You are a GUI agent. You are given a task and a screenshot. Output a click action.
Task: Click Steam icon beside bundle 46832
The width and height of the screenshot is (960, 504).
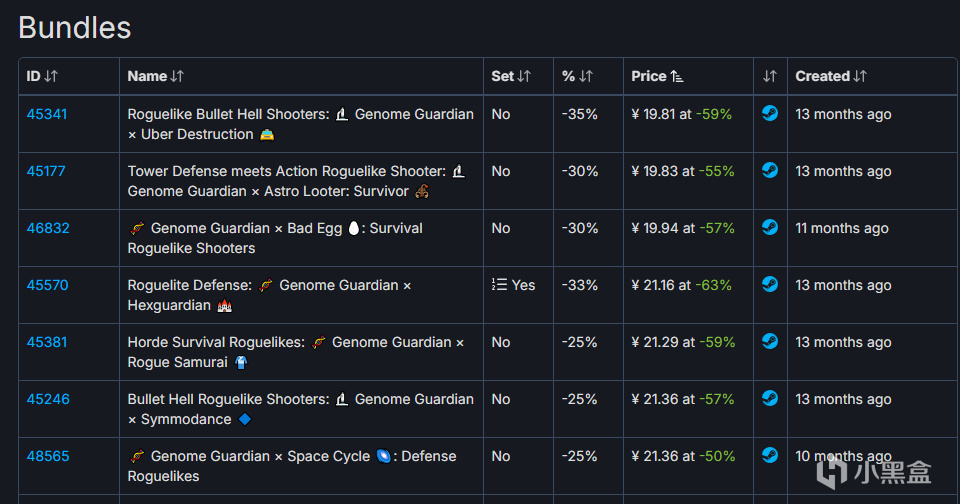[x=770, y=228]
